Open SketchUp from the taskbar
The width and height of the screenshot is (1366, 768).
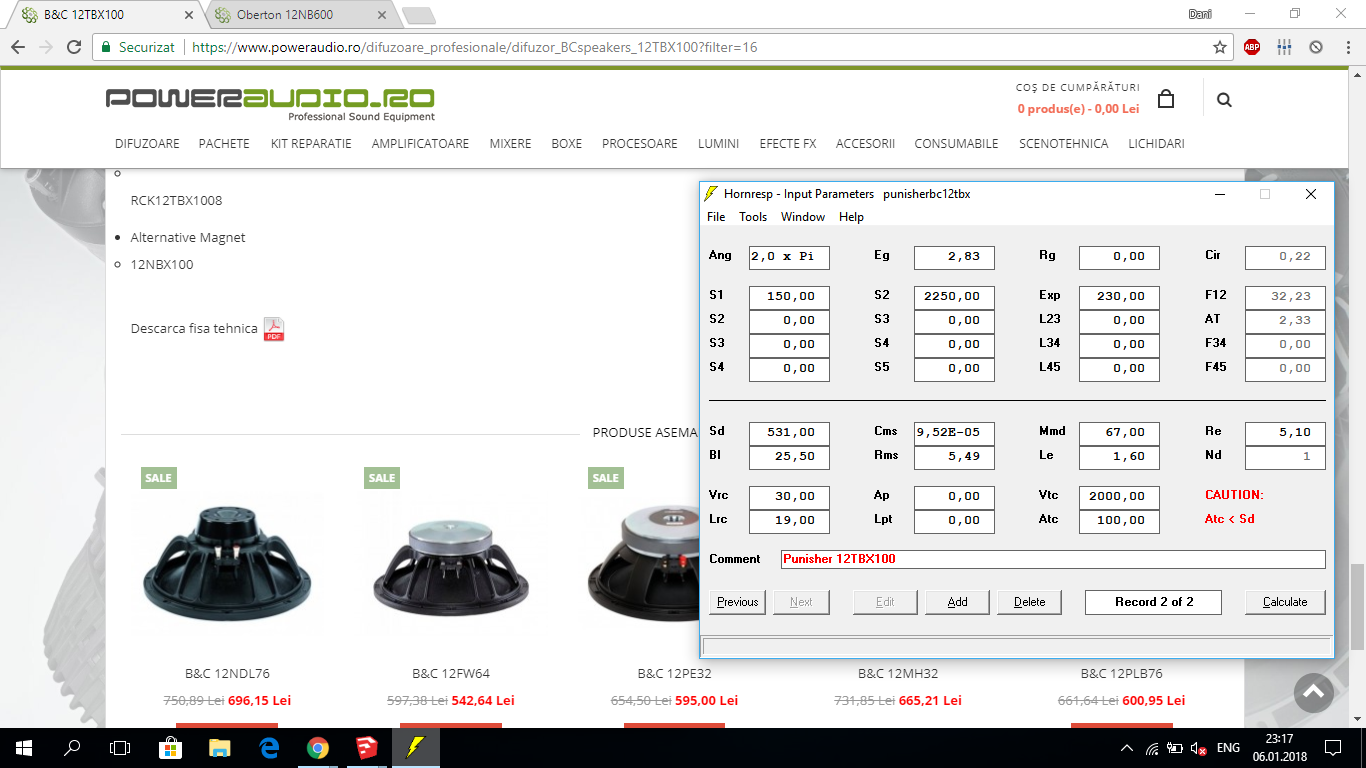pyautogui.click(x=365, y=747)
